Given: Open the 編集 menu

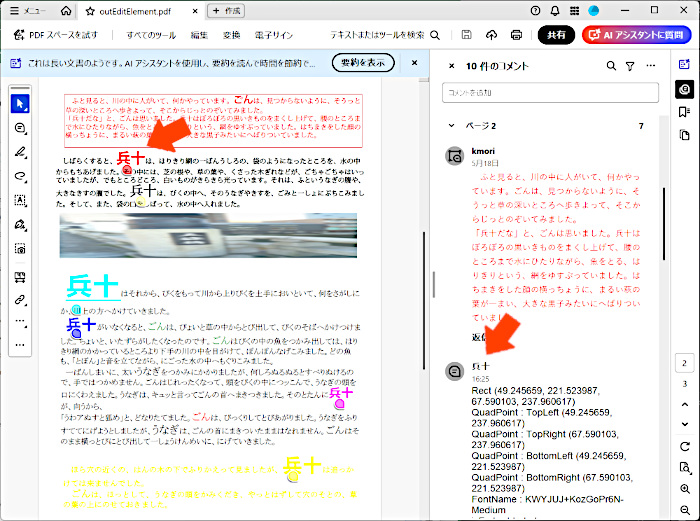Looking at the screenshot, I should pos(199,35).
